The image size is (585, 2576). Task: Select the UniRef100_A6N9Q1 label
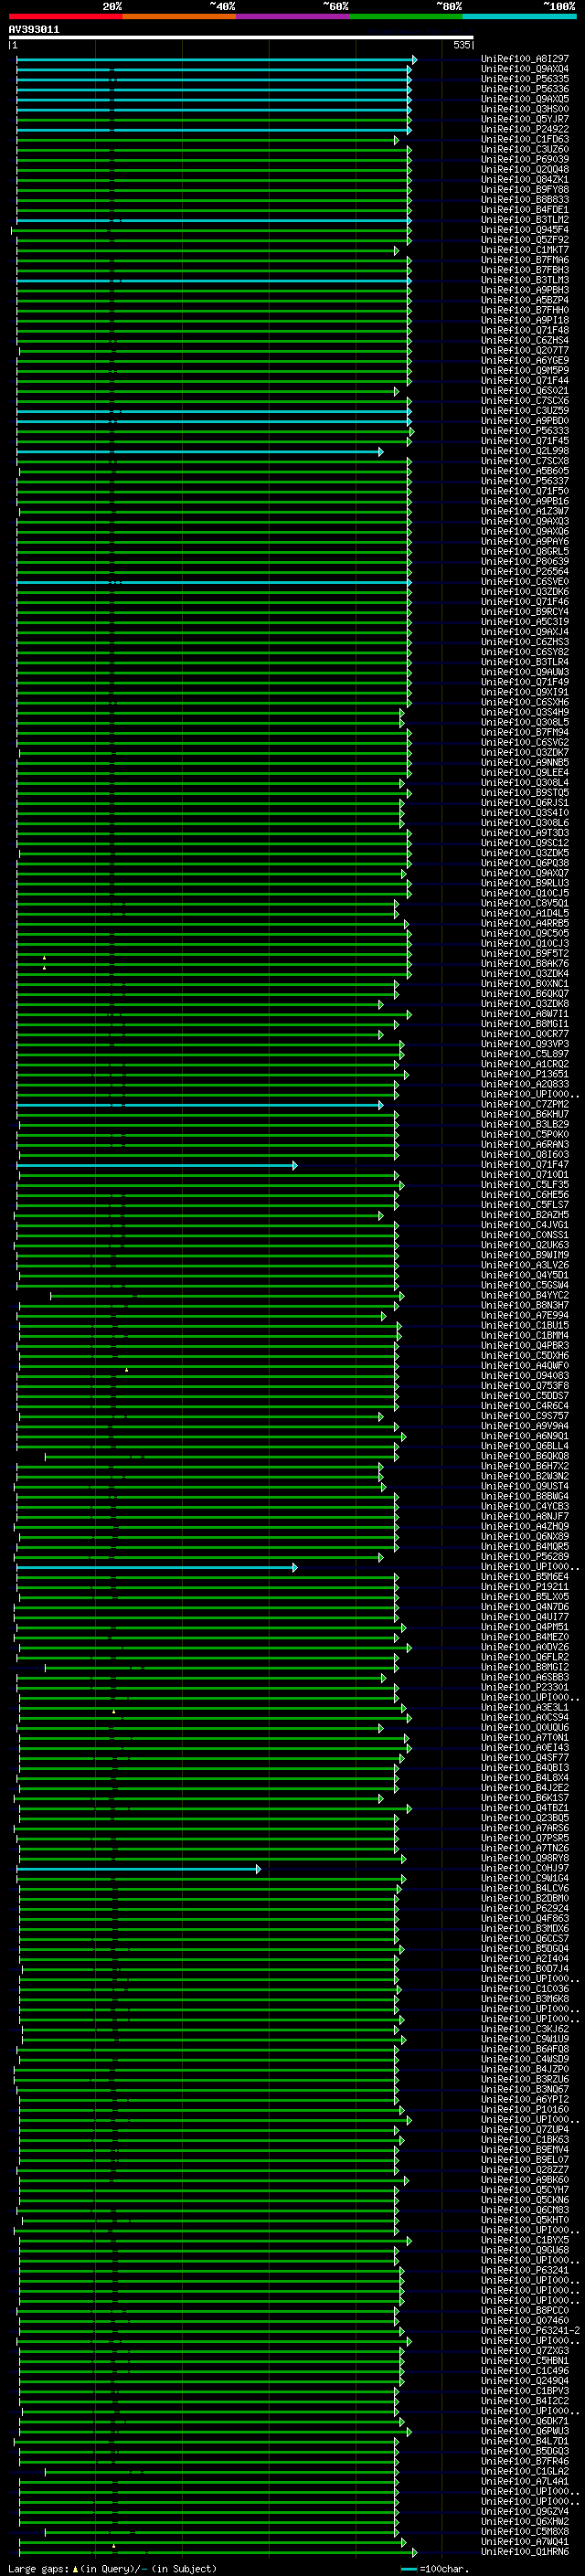pos(524,1437)
